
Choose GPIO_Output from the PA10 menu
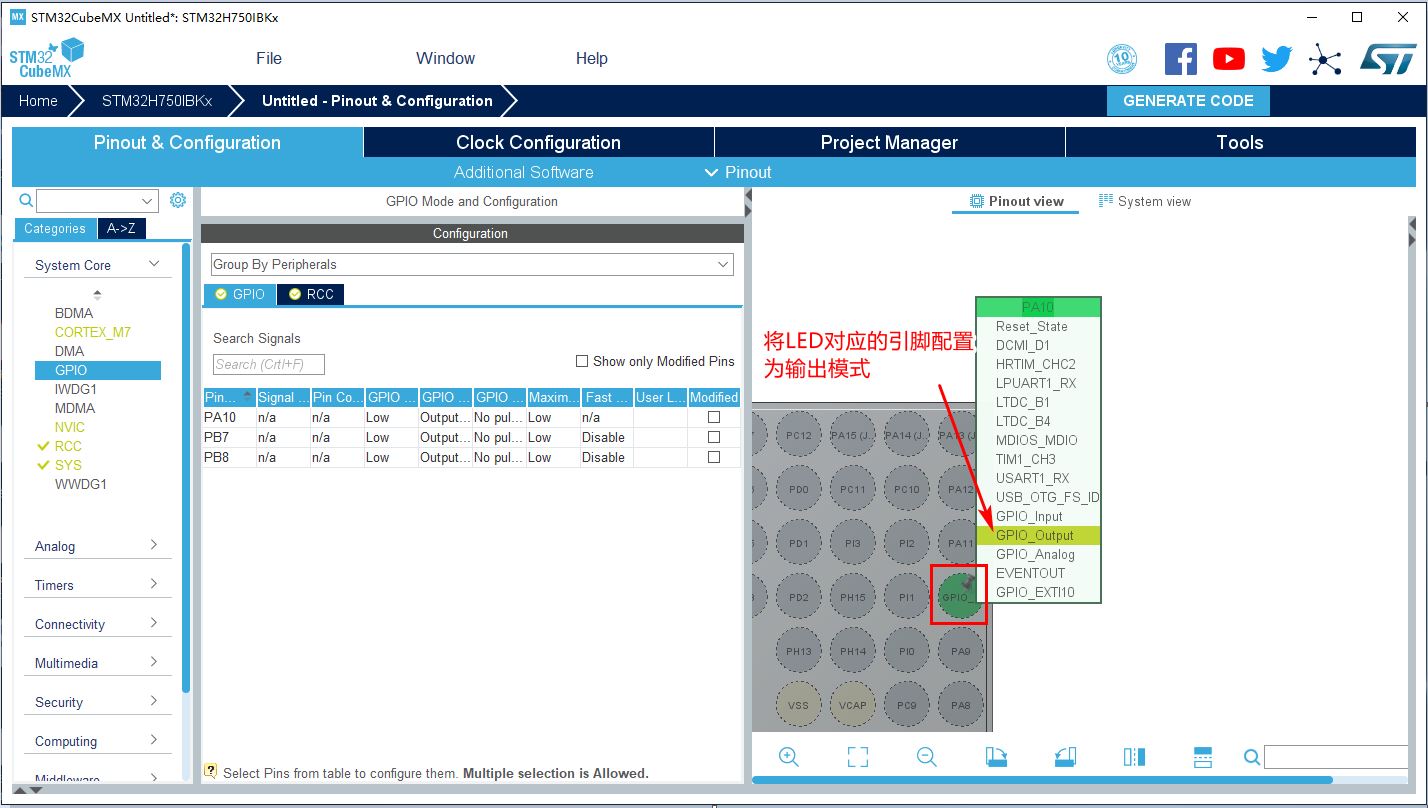point(1035,535)
